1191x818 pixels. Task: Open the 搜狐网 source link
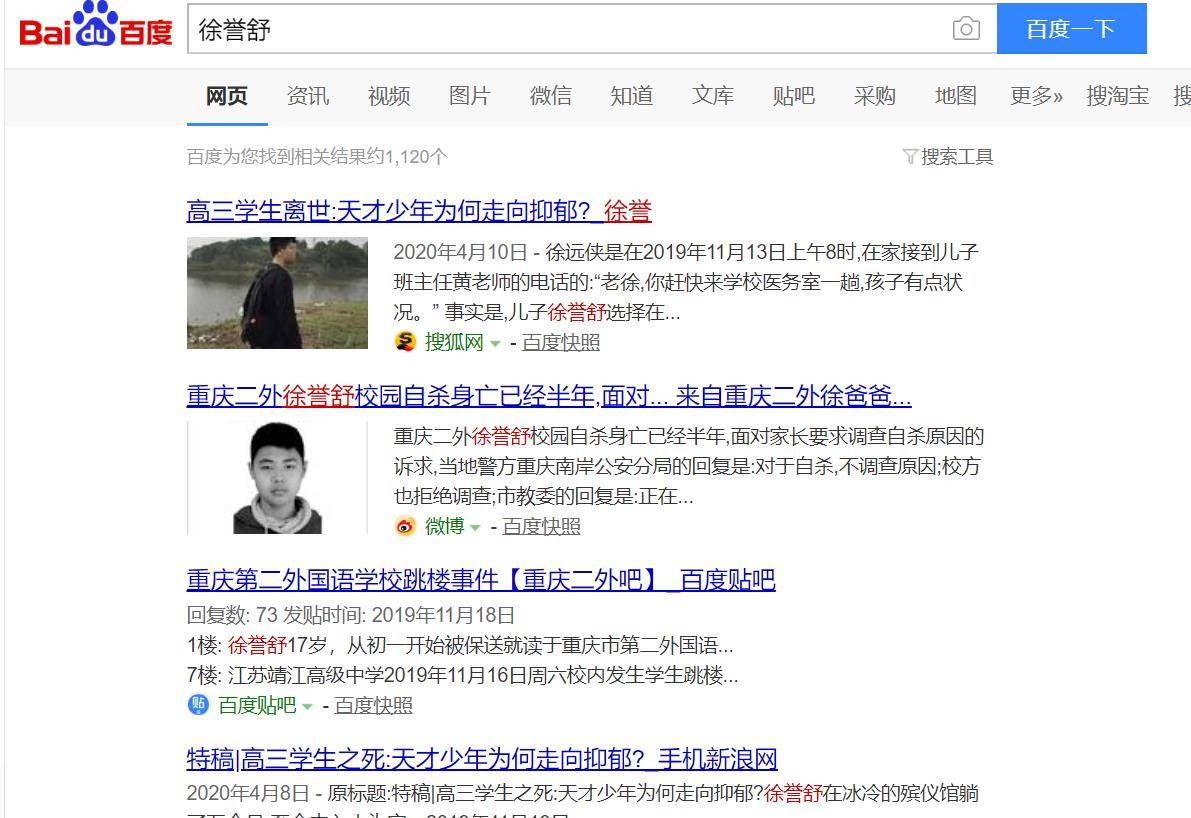coord(454,343)
